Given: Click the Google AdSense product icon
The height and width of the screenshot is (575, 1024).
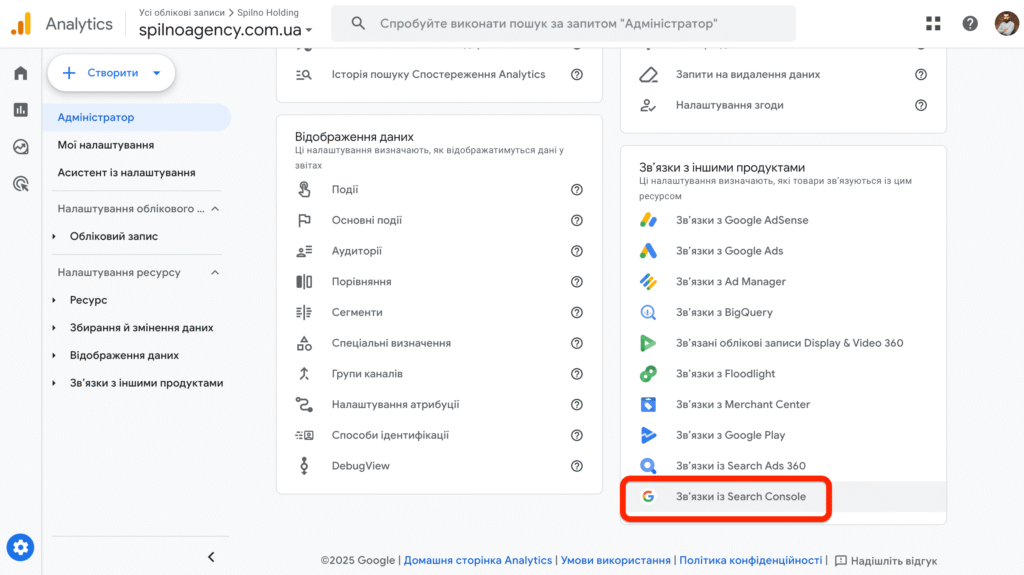Looking at the screenshot, I should 648,220.
